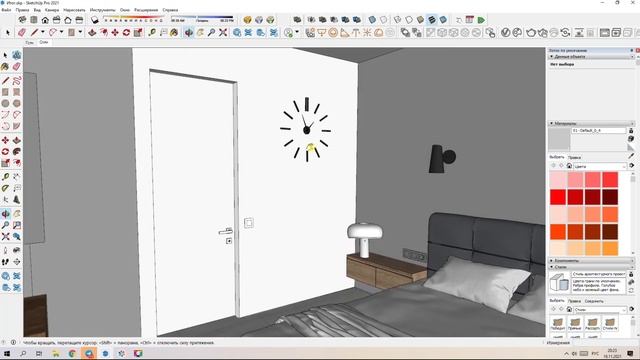Screen dimensions: 640x360
Task: Click the home icon in the materials browser
Action: 569,166
